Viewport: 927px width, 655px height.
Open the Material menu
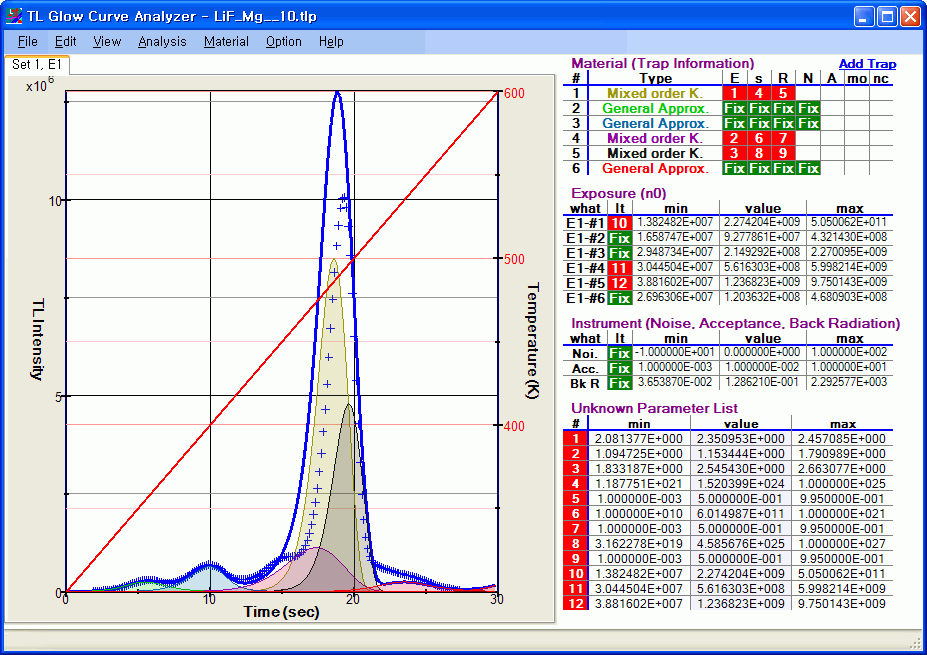tap(226, 42)
